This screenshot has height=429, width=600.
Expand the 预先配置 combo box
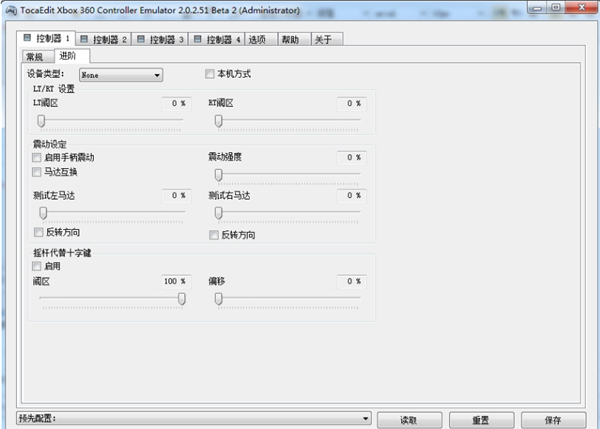click(194, 418)
